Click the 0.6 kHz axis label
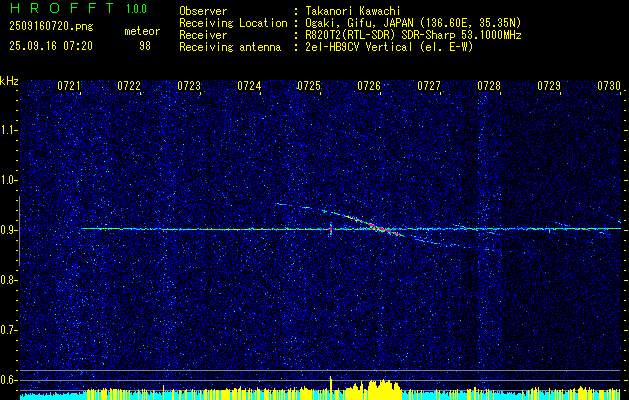This screenshot has width=629, height=400. (x=8, y=380)
